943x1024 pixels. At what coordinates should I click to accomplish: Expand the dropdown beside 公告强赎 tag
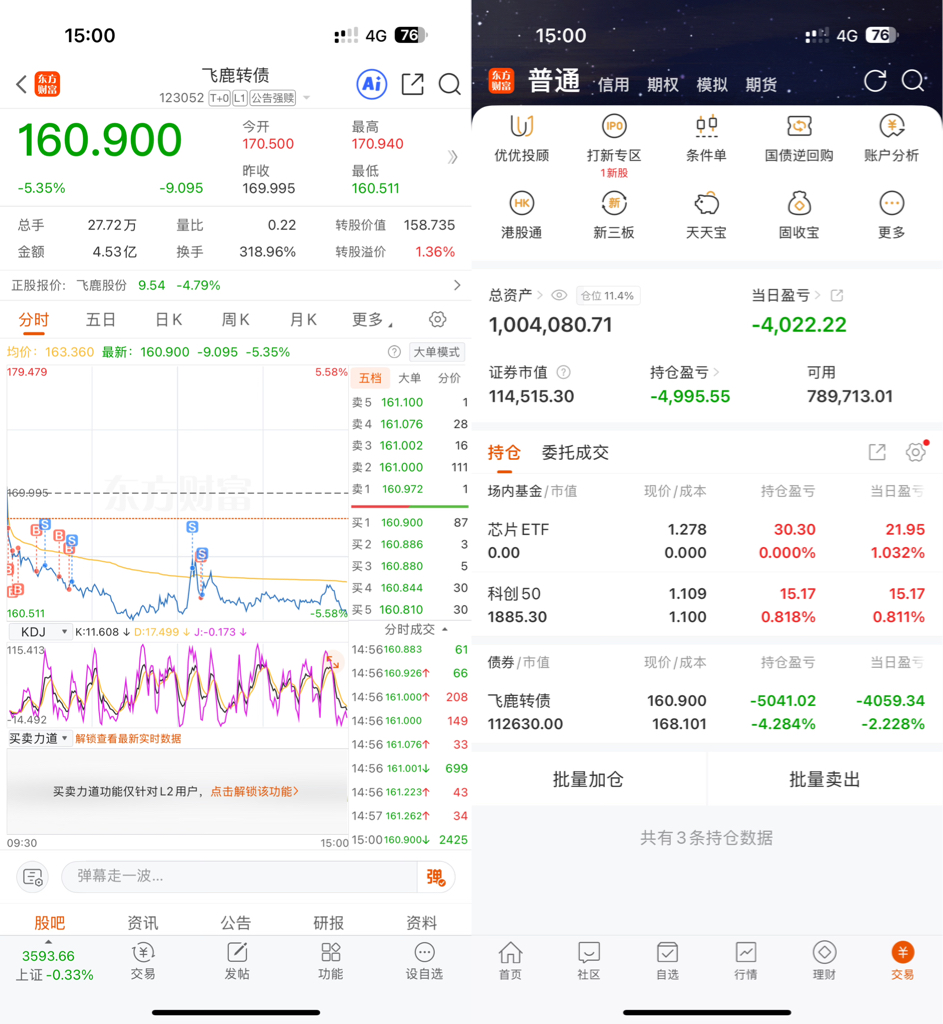(306, 98)
